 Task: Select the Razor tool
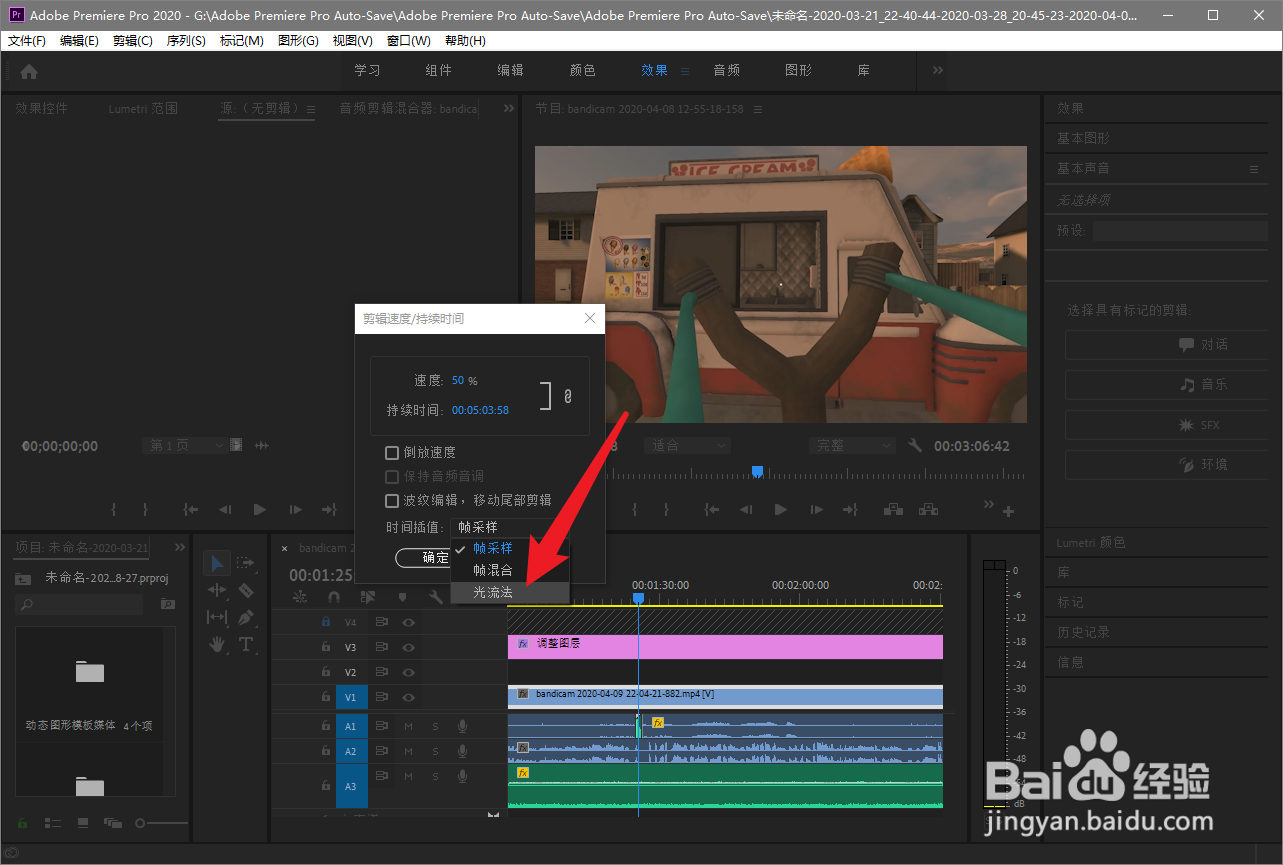tap(246, 591)
